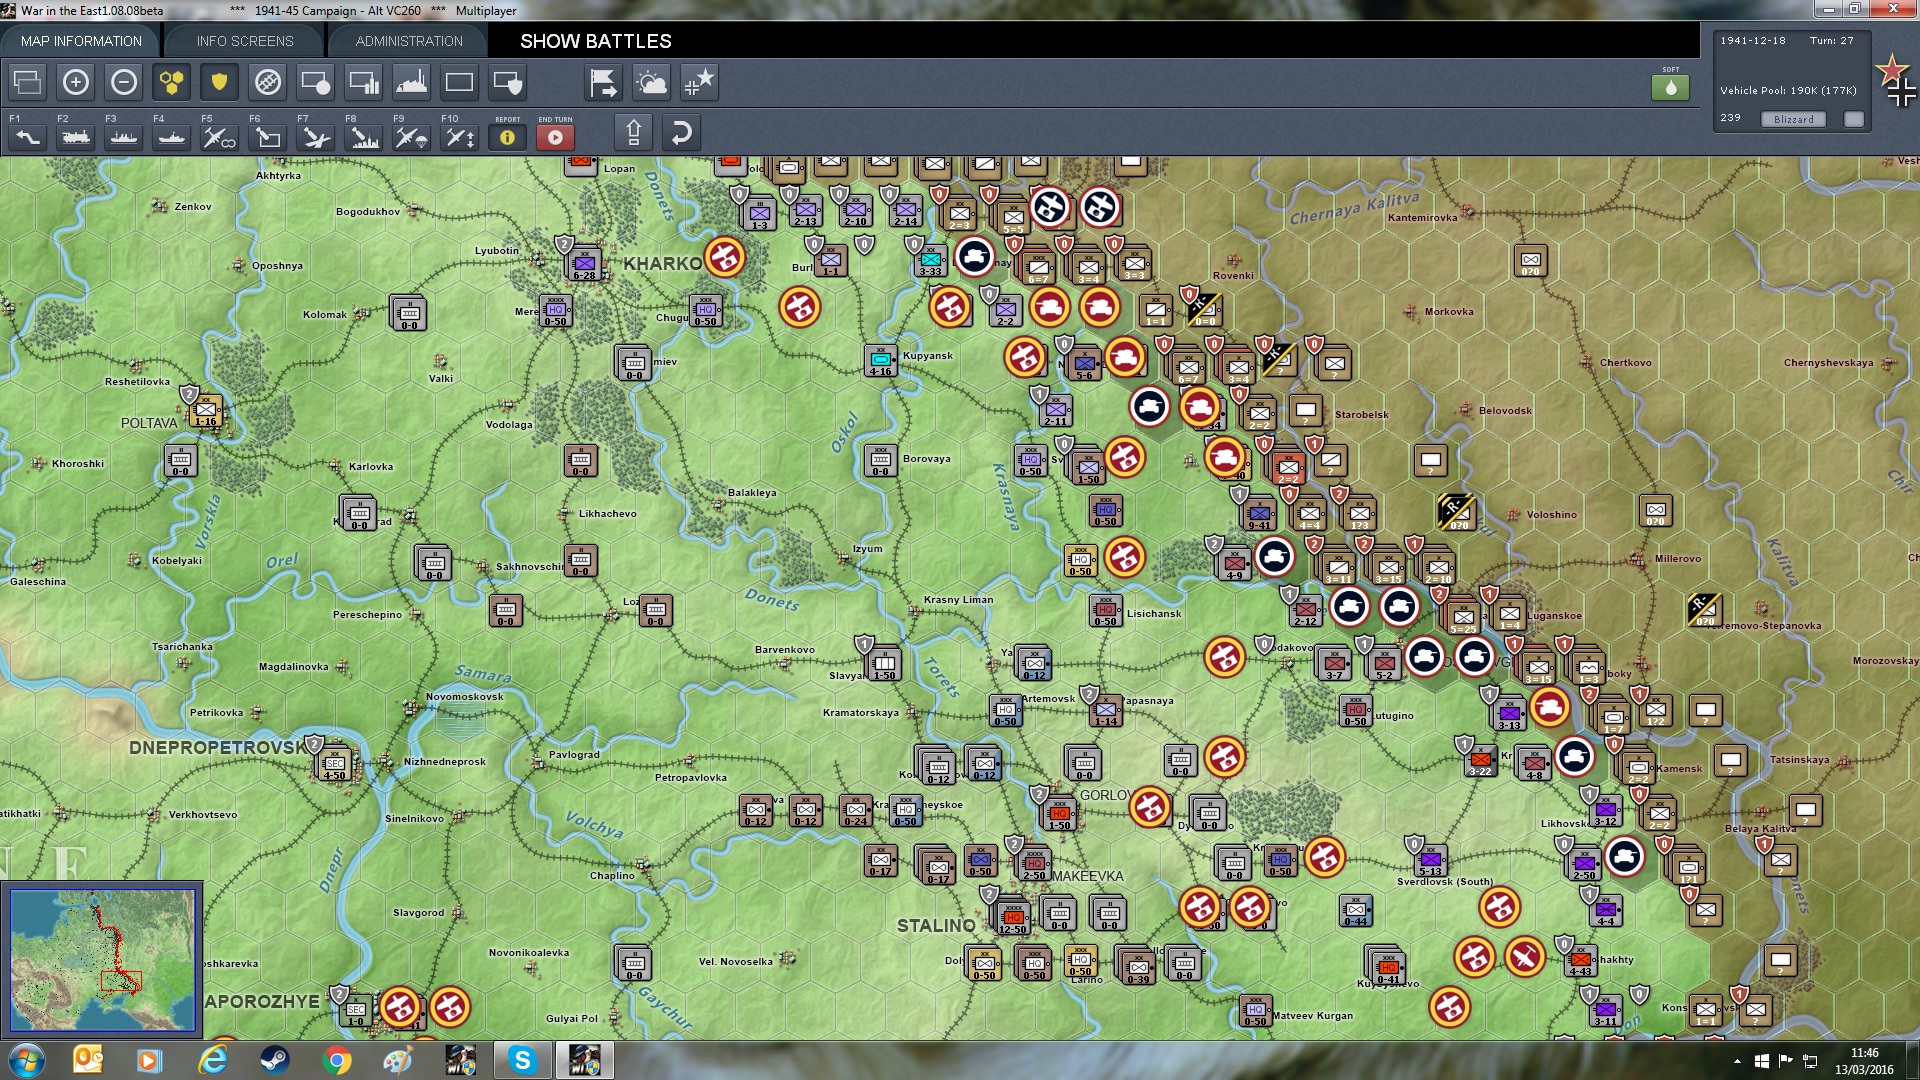The image size is (1920, 1080).
Task: Select the F2 rail transport mode
Action: 76,137
